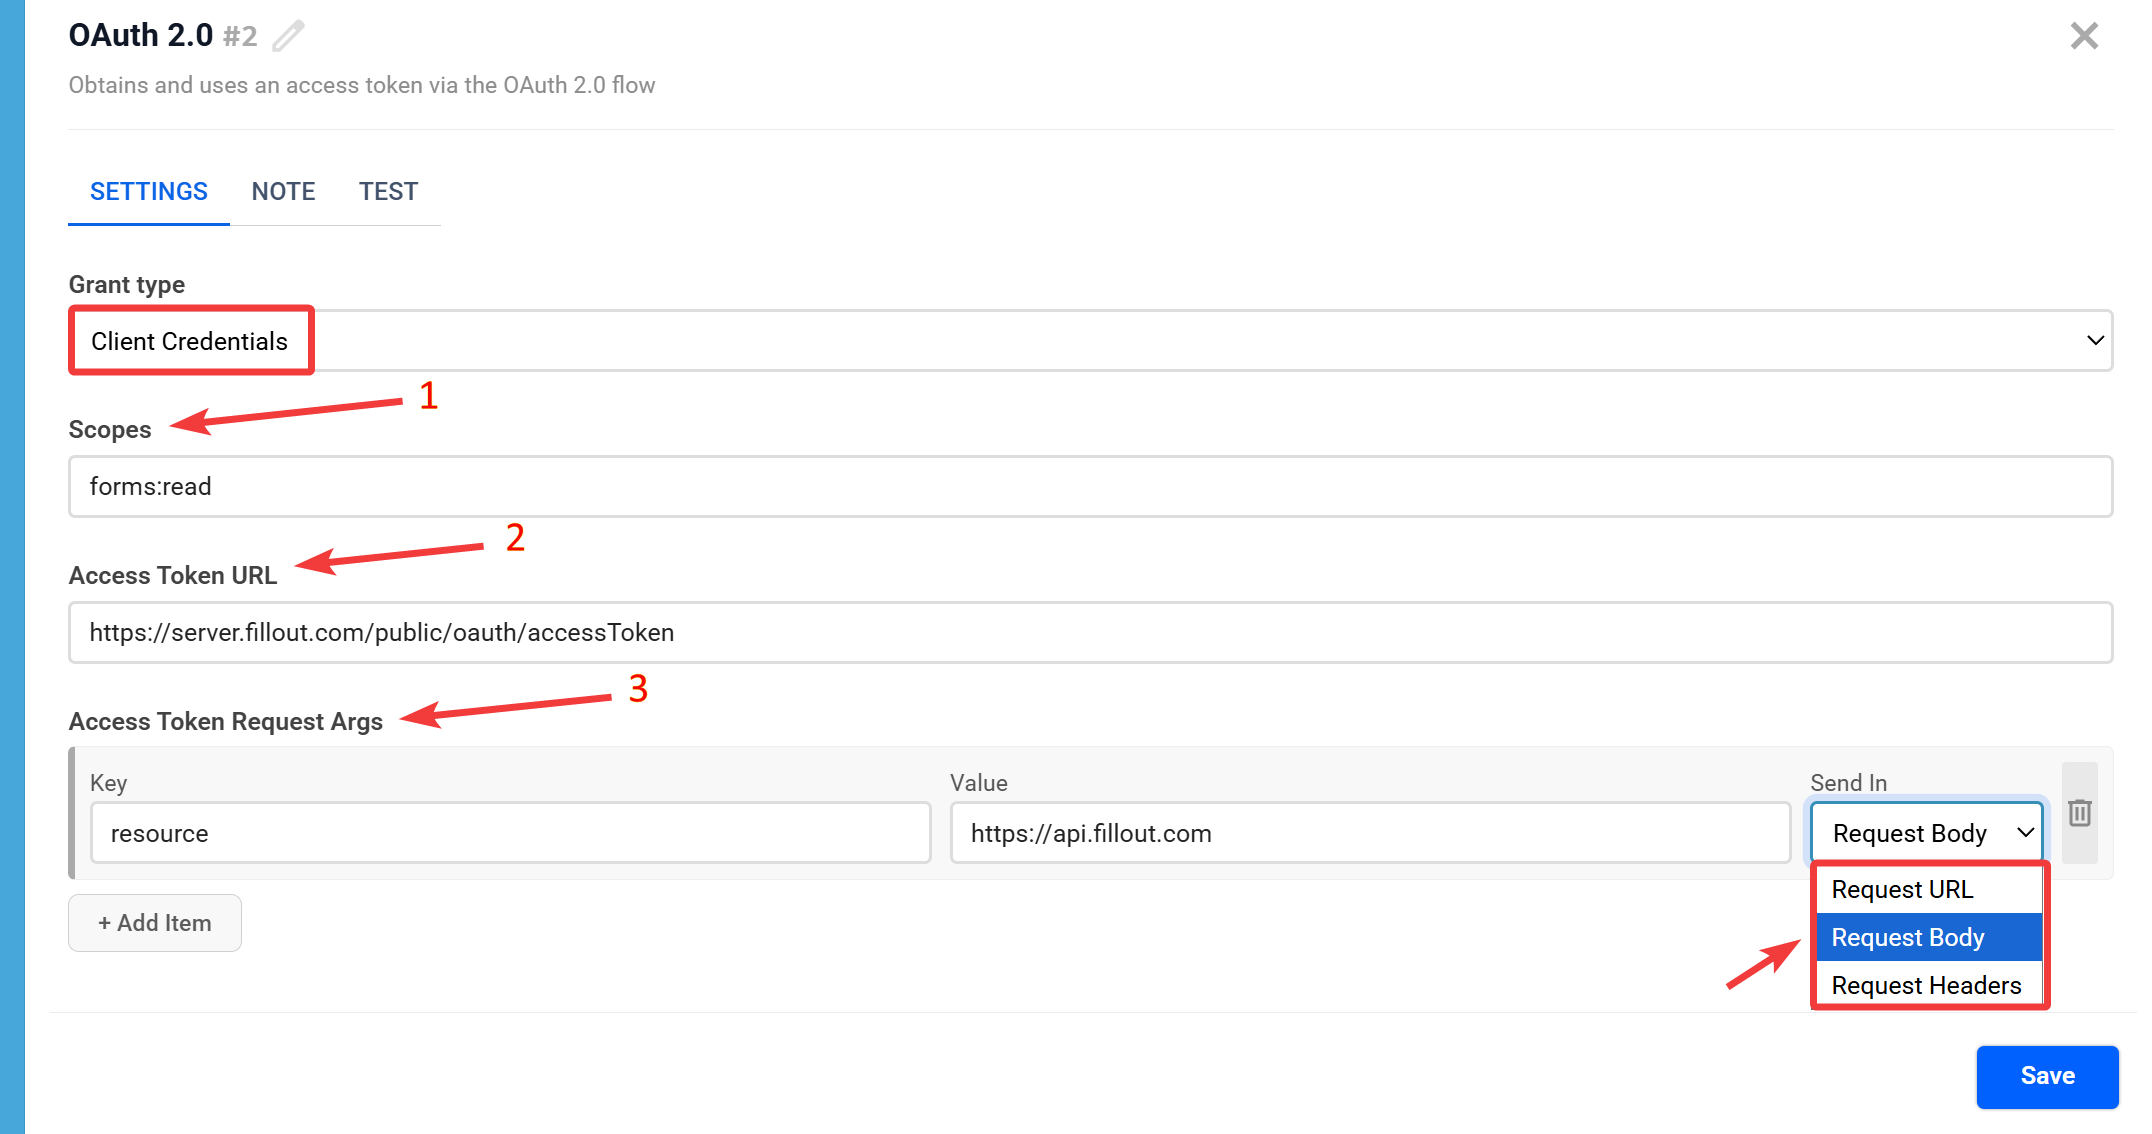Click the pencil edit name icon

[x=288, y=36]
